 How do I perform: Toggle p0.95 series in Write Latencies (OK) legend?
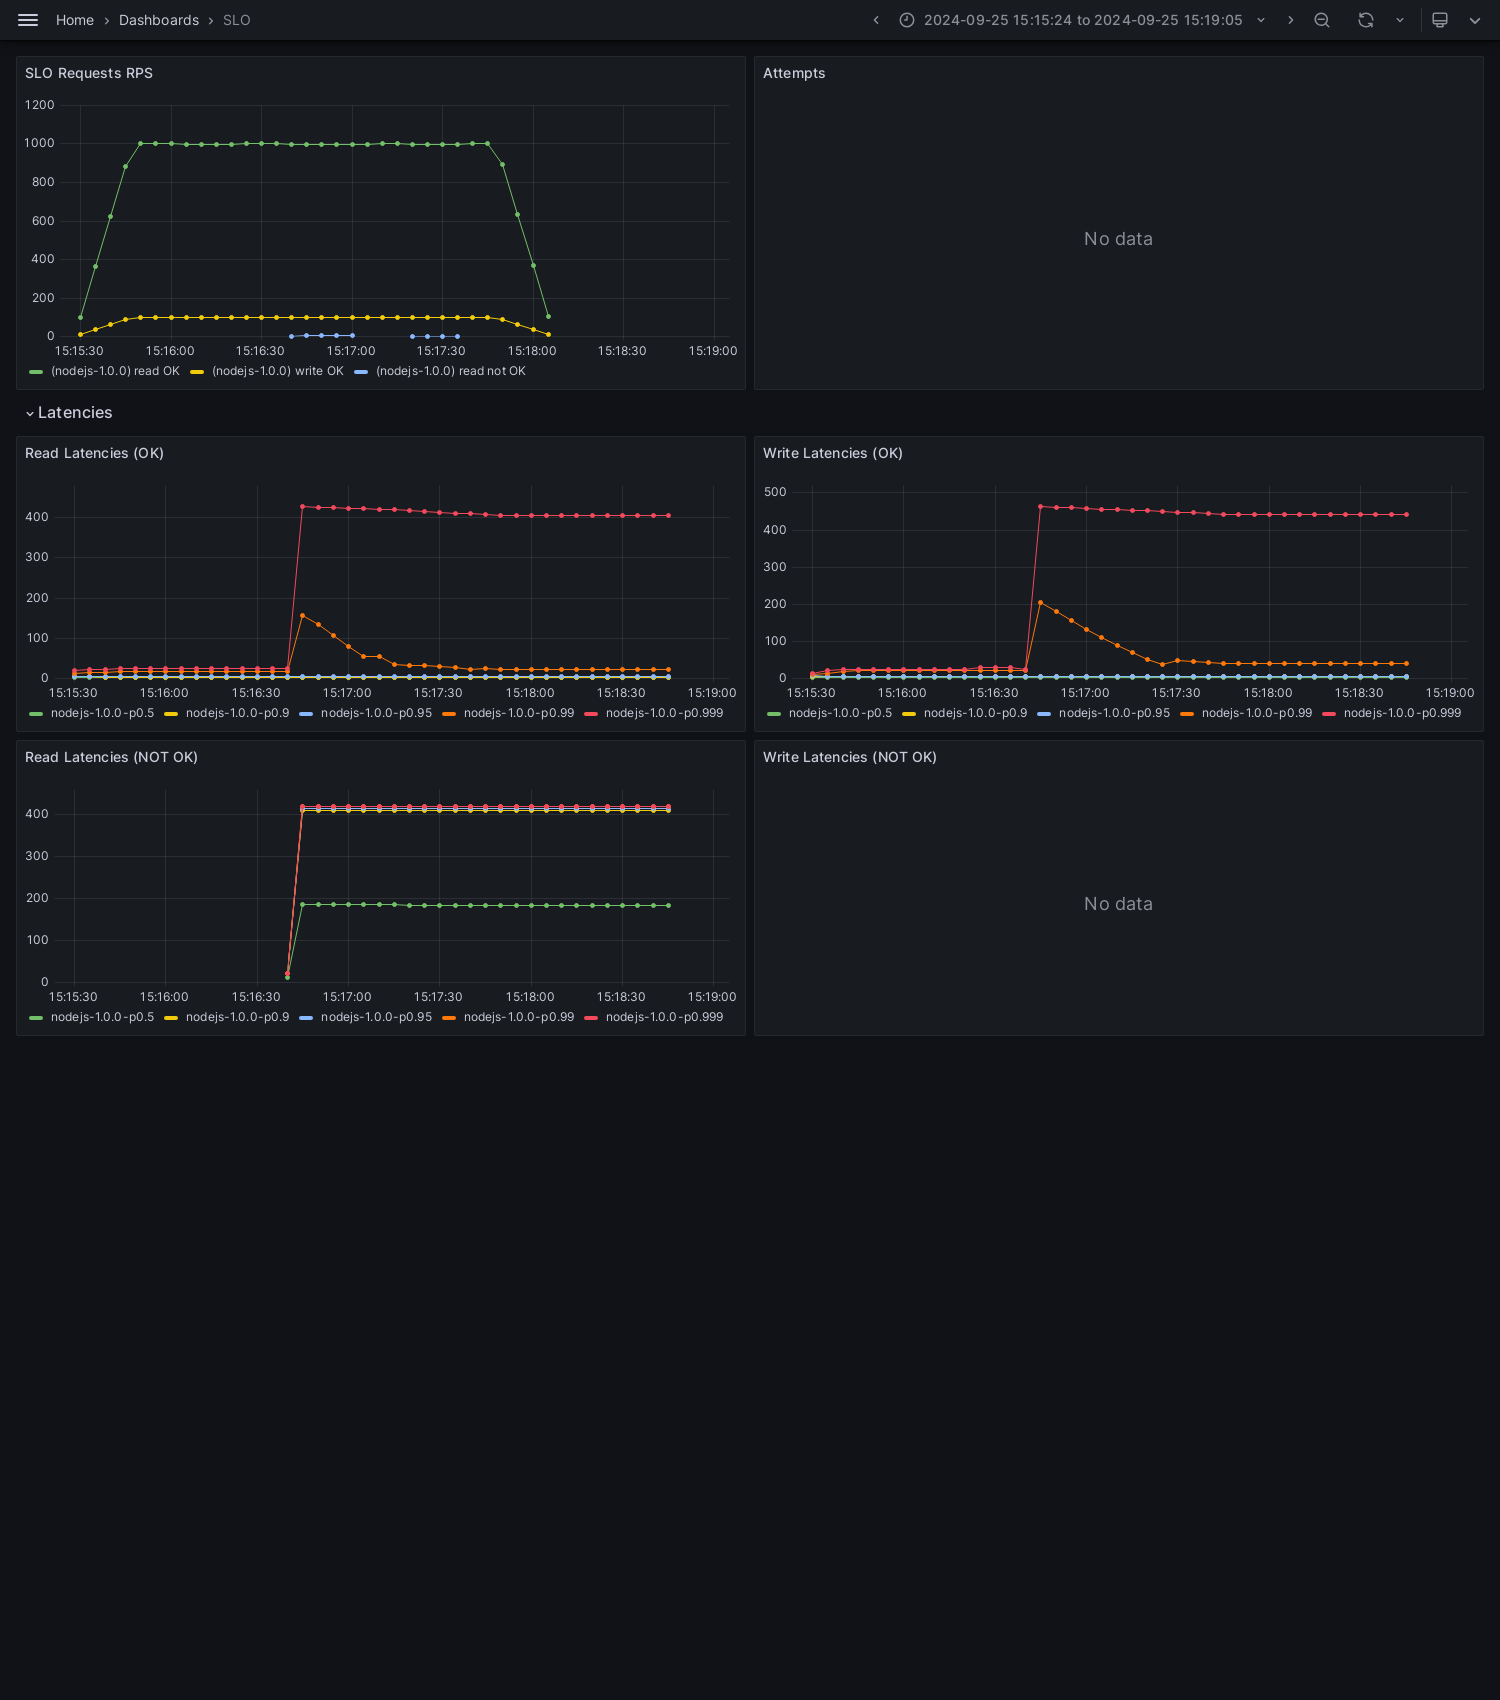coord(1114,713)
